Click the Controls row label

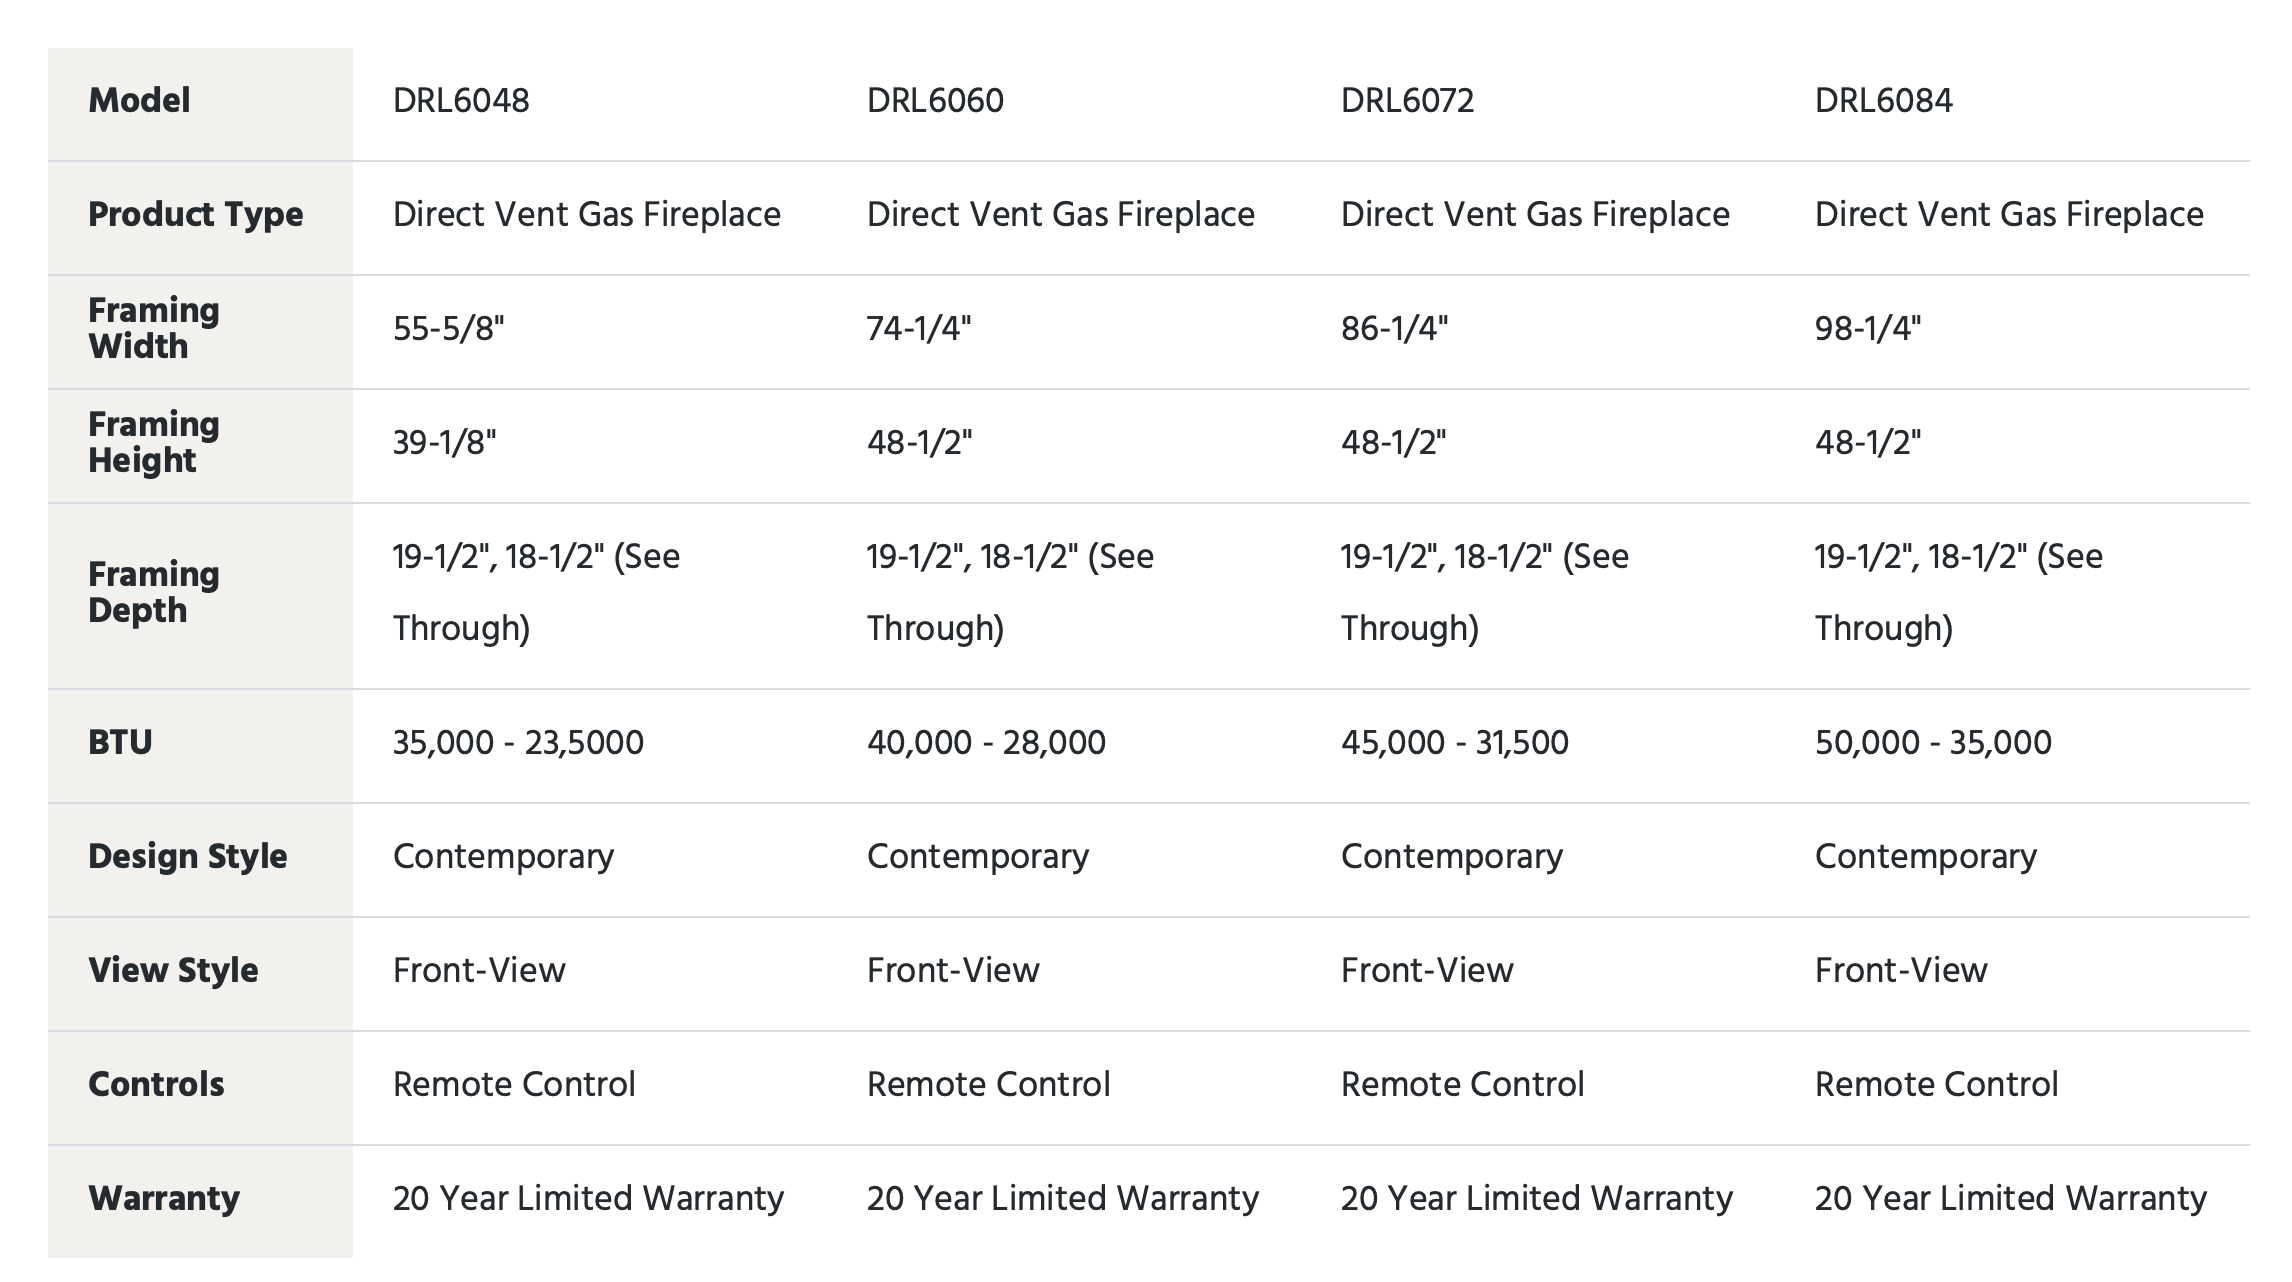pos(156,1084)
